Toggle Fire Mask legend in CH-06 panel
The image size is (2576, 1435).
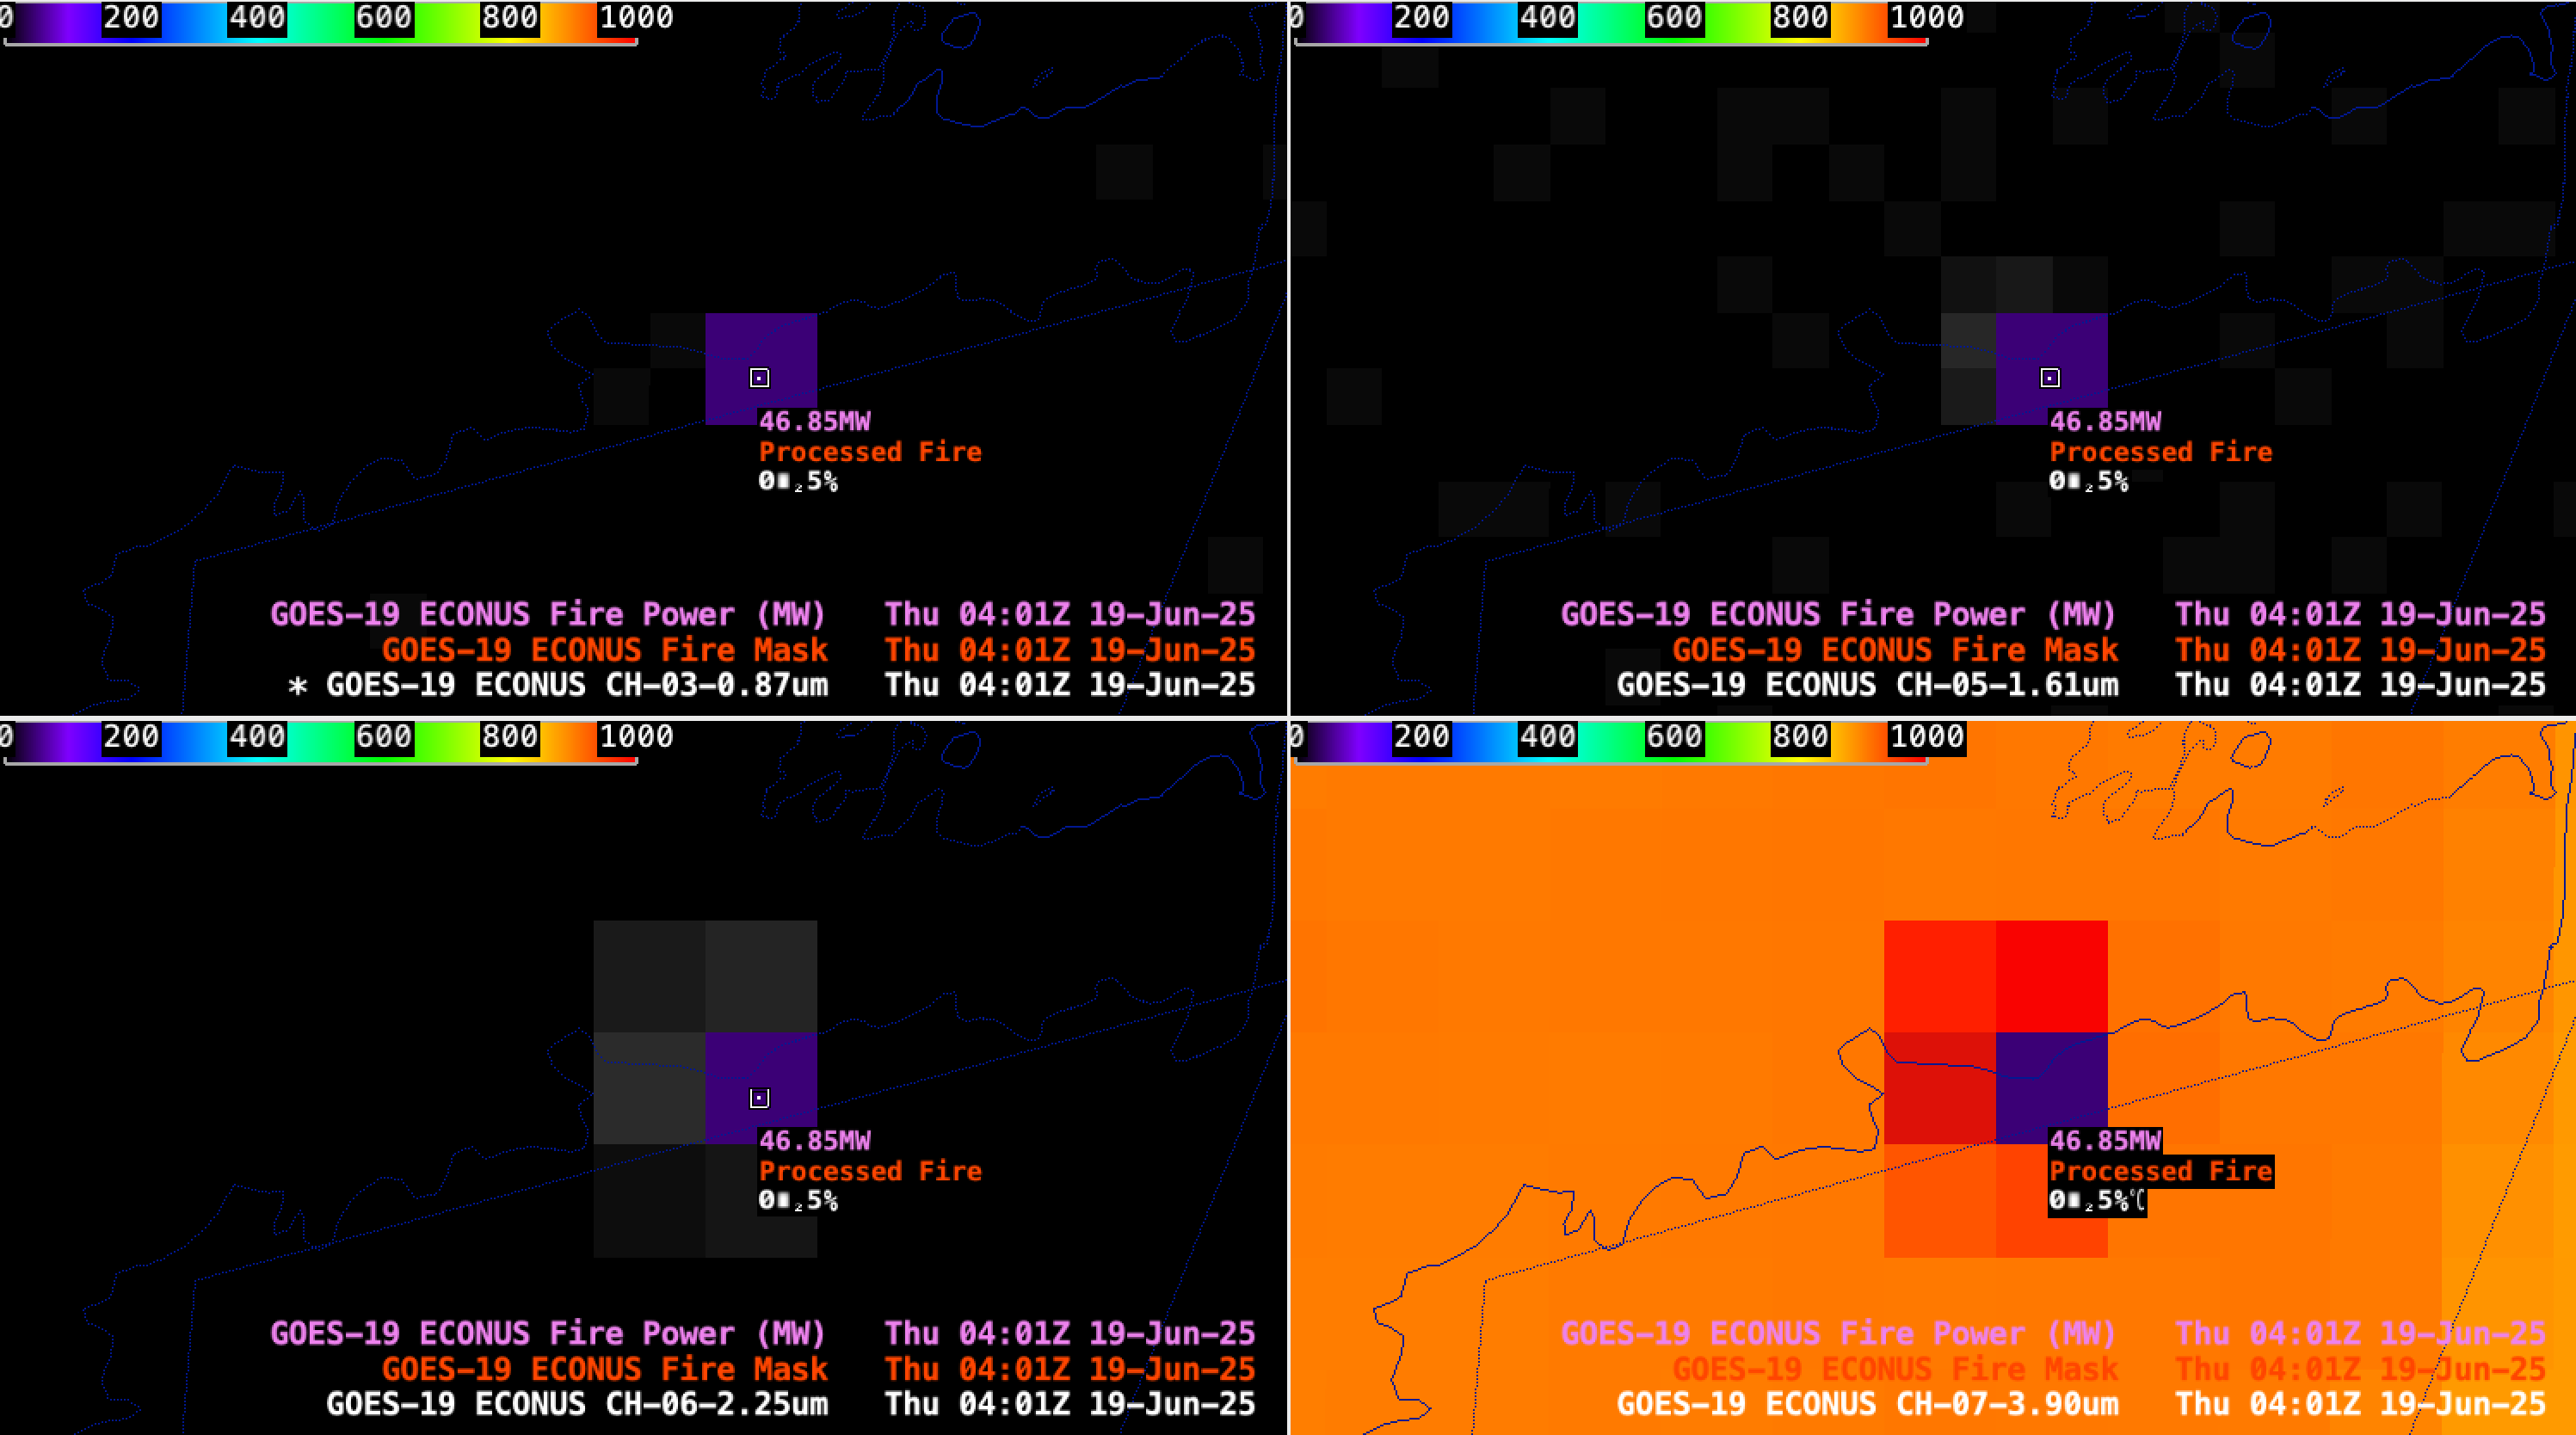click(x=605, y=1369)
